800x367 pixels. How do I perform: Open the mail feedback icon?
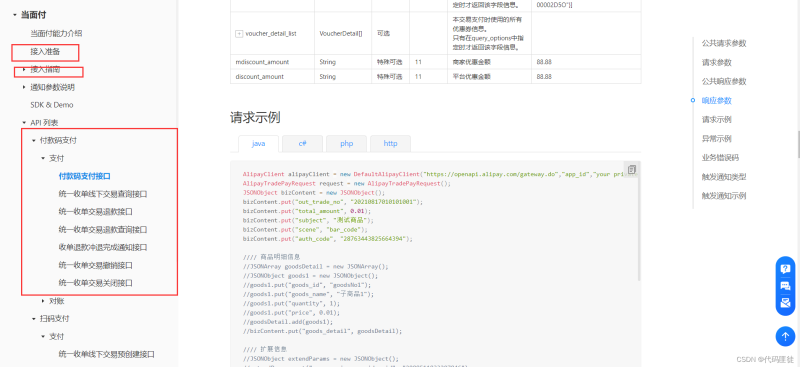point(785,303)
